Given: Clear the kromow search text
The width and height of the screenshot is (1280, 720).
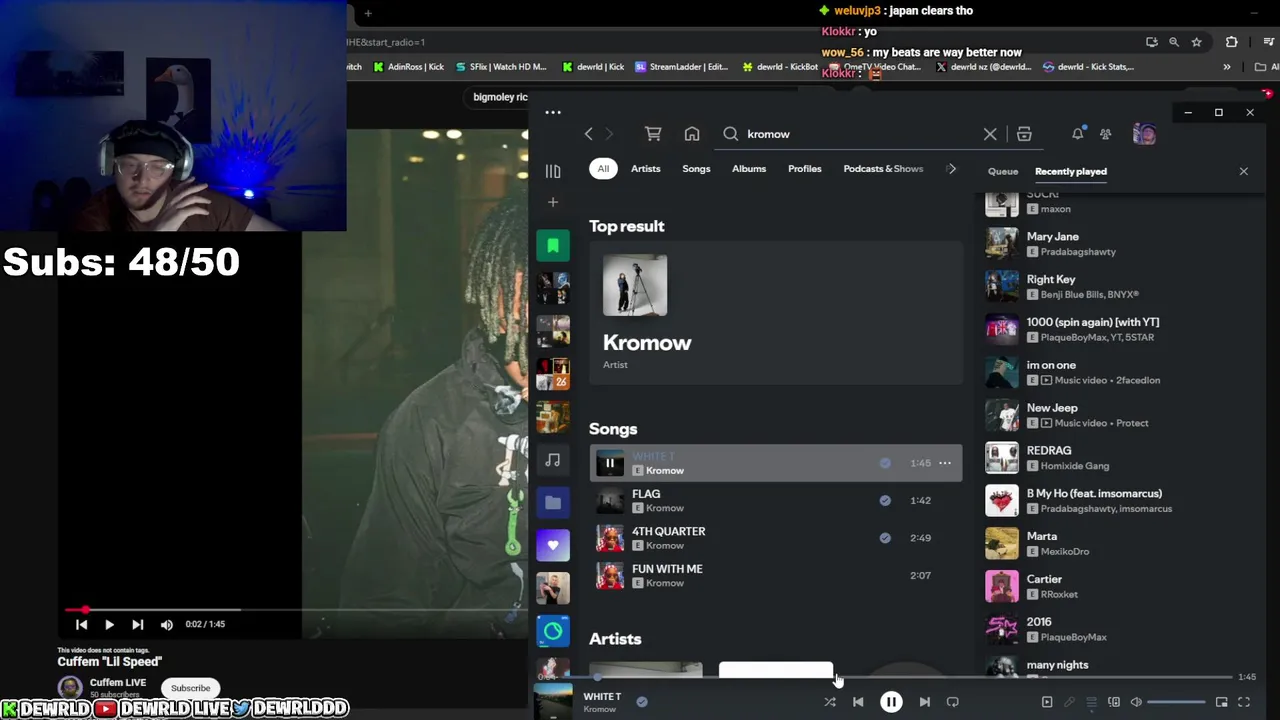Looking at the screenshot, I should pyautogui.click(x=990, y=134).
